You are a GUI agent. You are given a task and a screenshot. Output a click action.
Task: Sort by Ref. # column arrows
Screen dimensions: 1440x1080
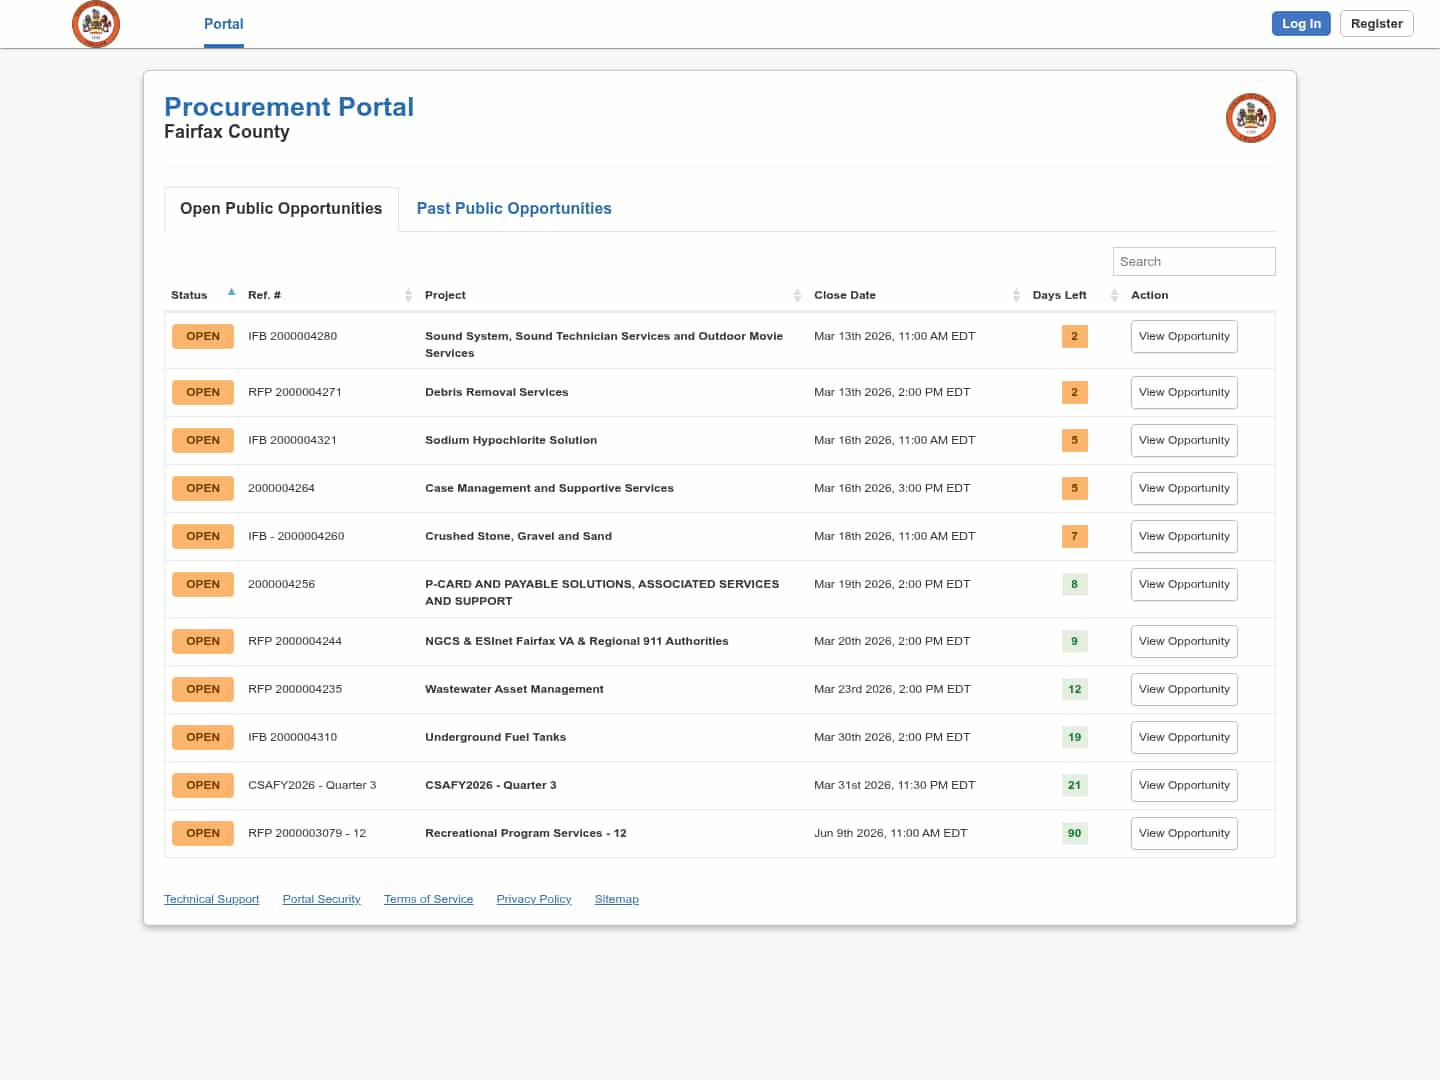pos(408,295)
